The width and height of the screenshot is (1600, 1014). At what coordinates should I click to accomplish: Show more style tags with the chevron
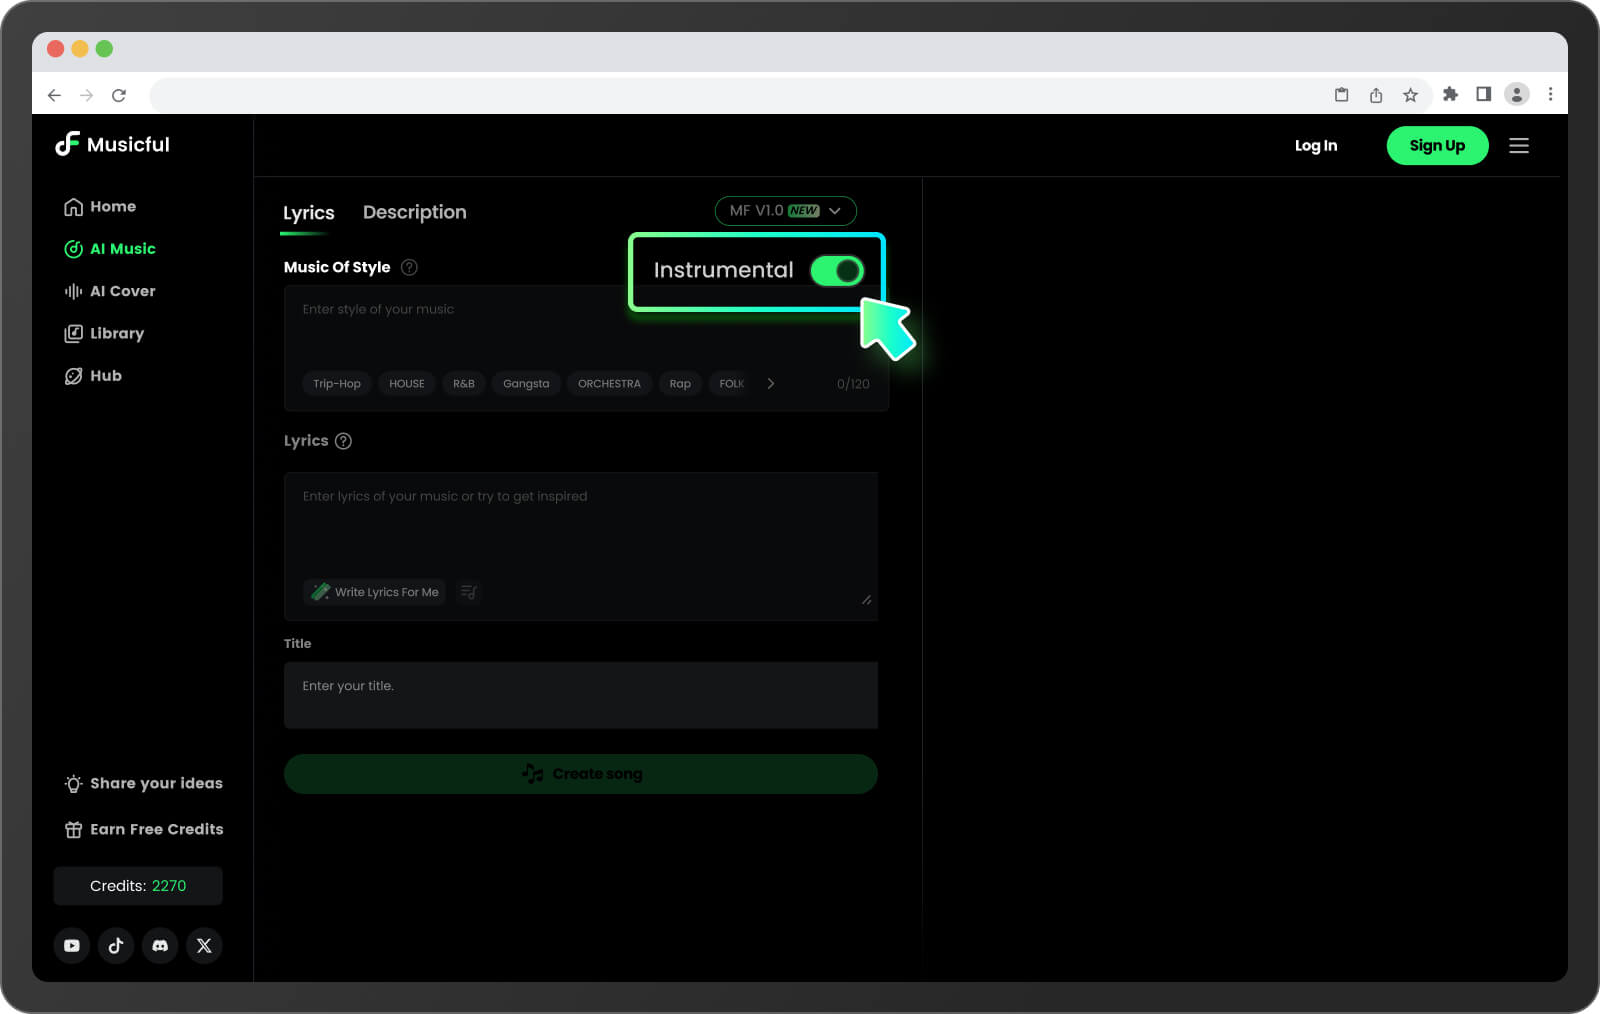771,384
